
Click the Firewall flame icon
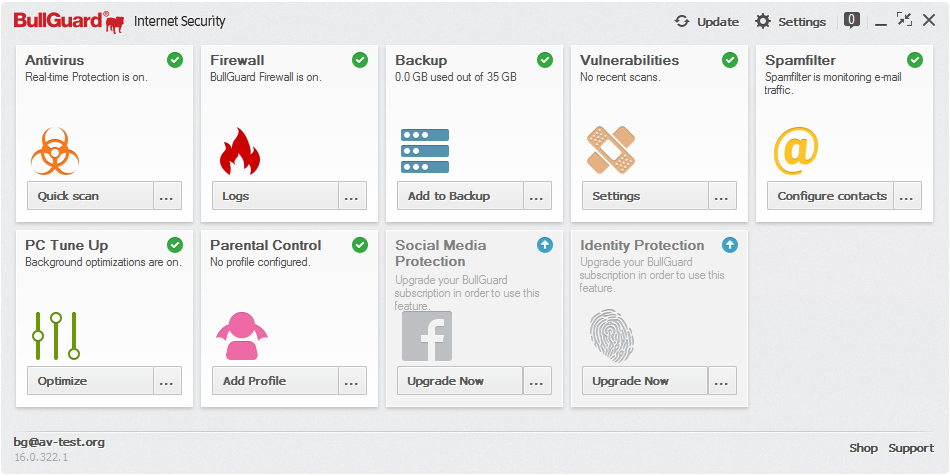pos(239,151)
